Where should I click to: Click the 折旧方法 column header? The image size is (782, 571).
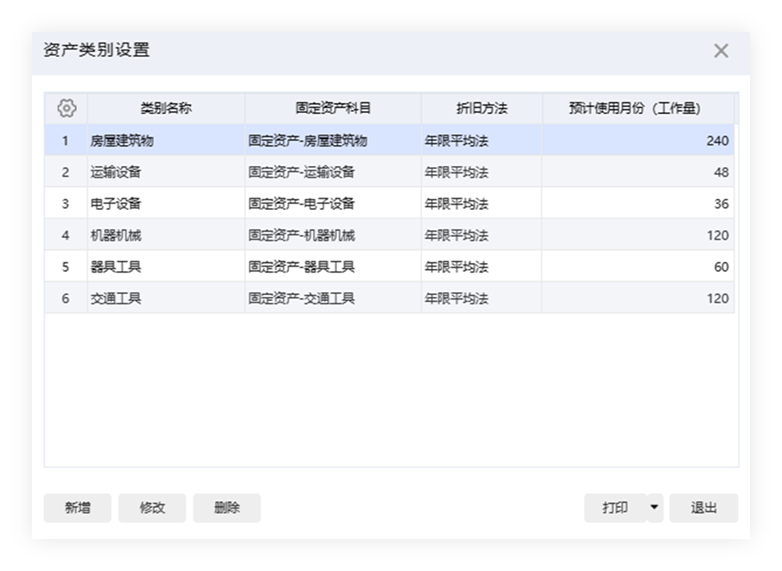pyautogui.click(x=481, y=108)
